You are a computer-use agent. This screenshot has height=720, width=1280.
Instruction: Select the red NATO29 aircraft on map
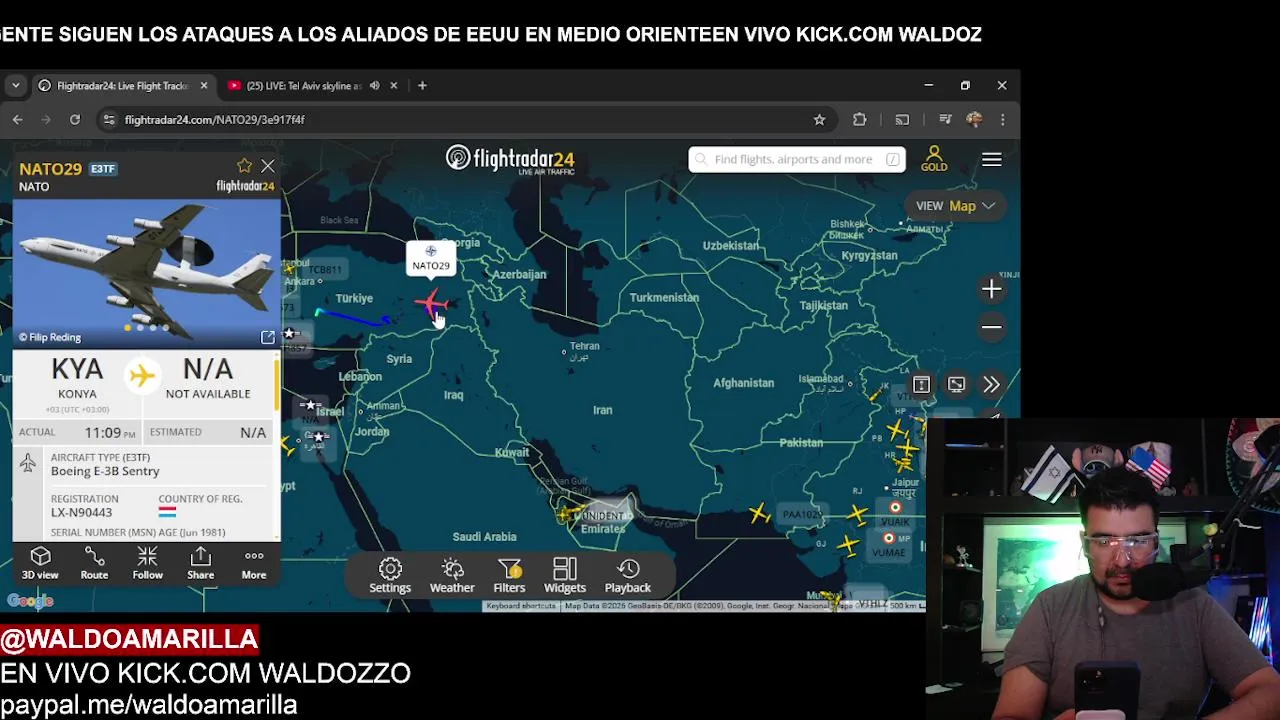tap(431, 302)
